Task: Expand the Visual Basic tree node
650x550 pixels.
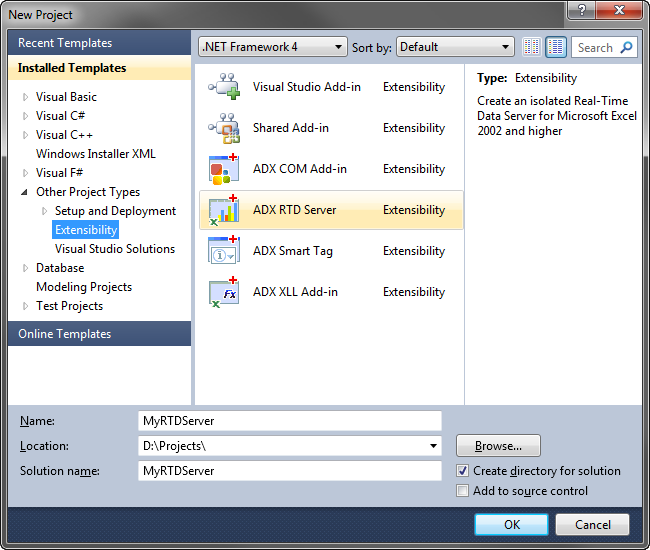Action: (25, 97)
